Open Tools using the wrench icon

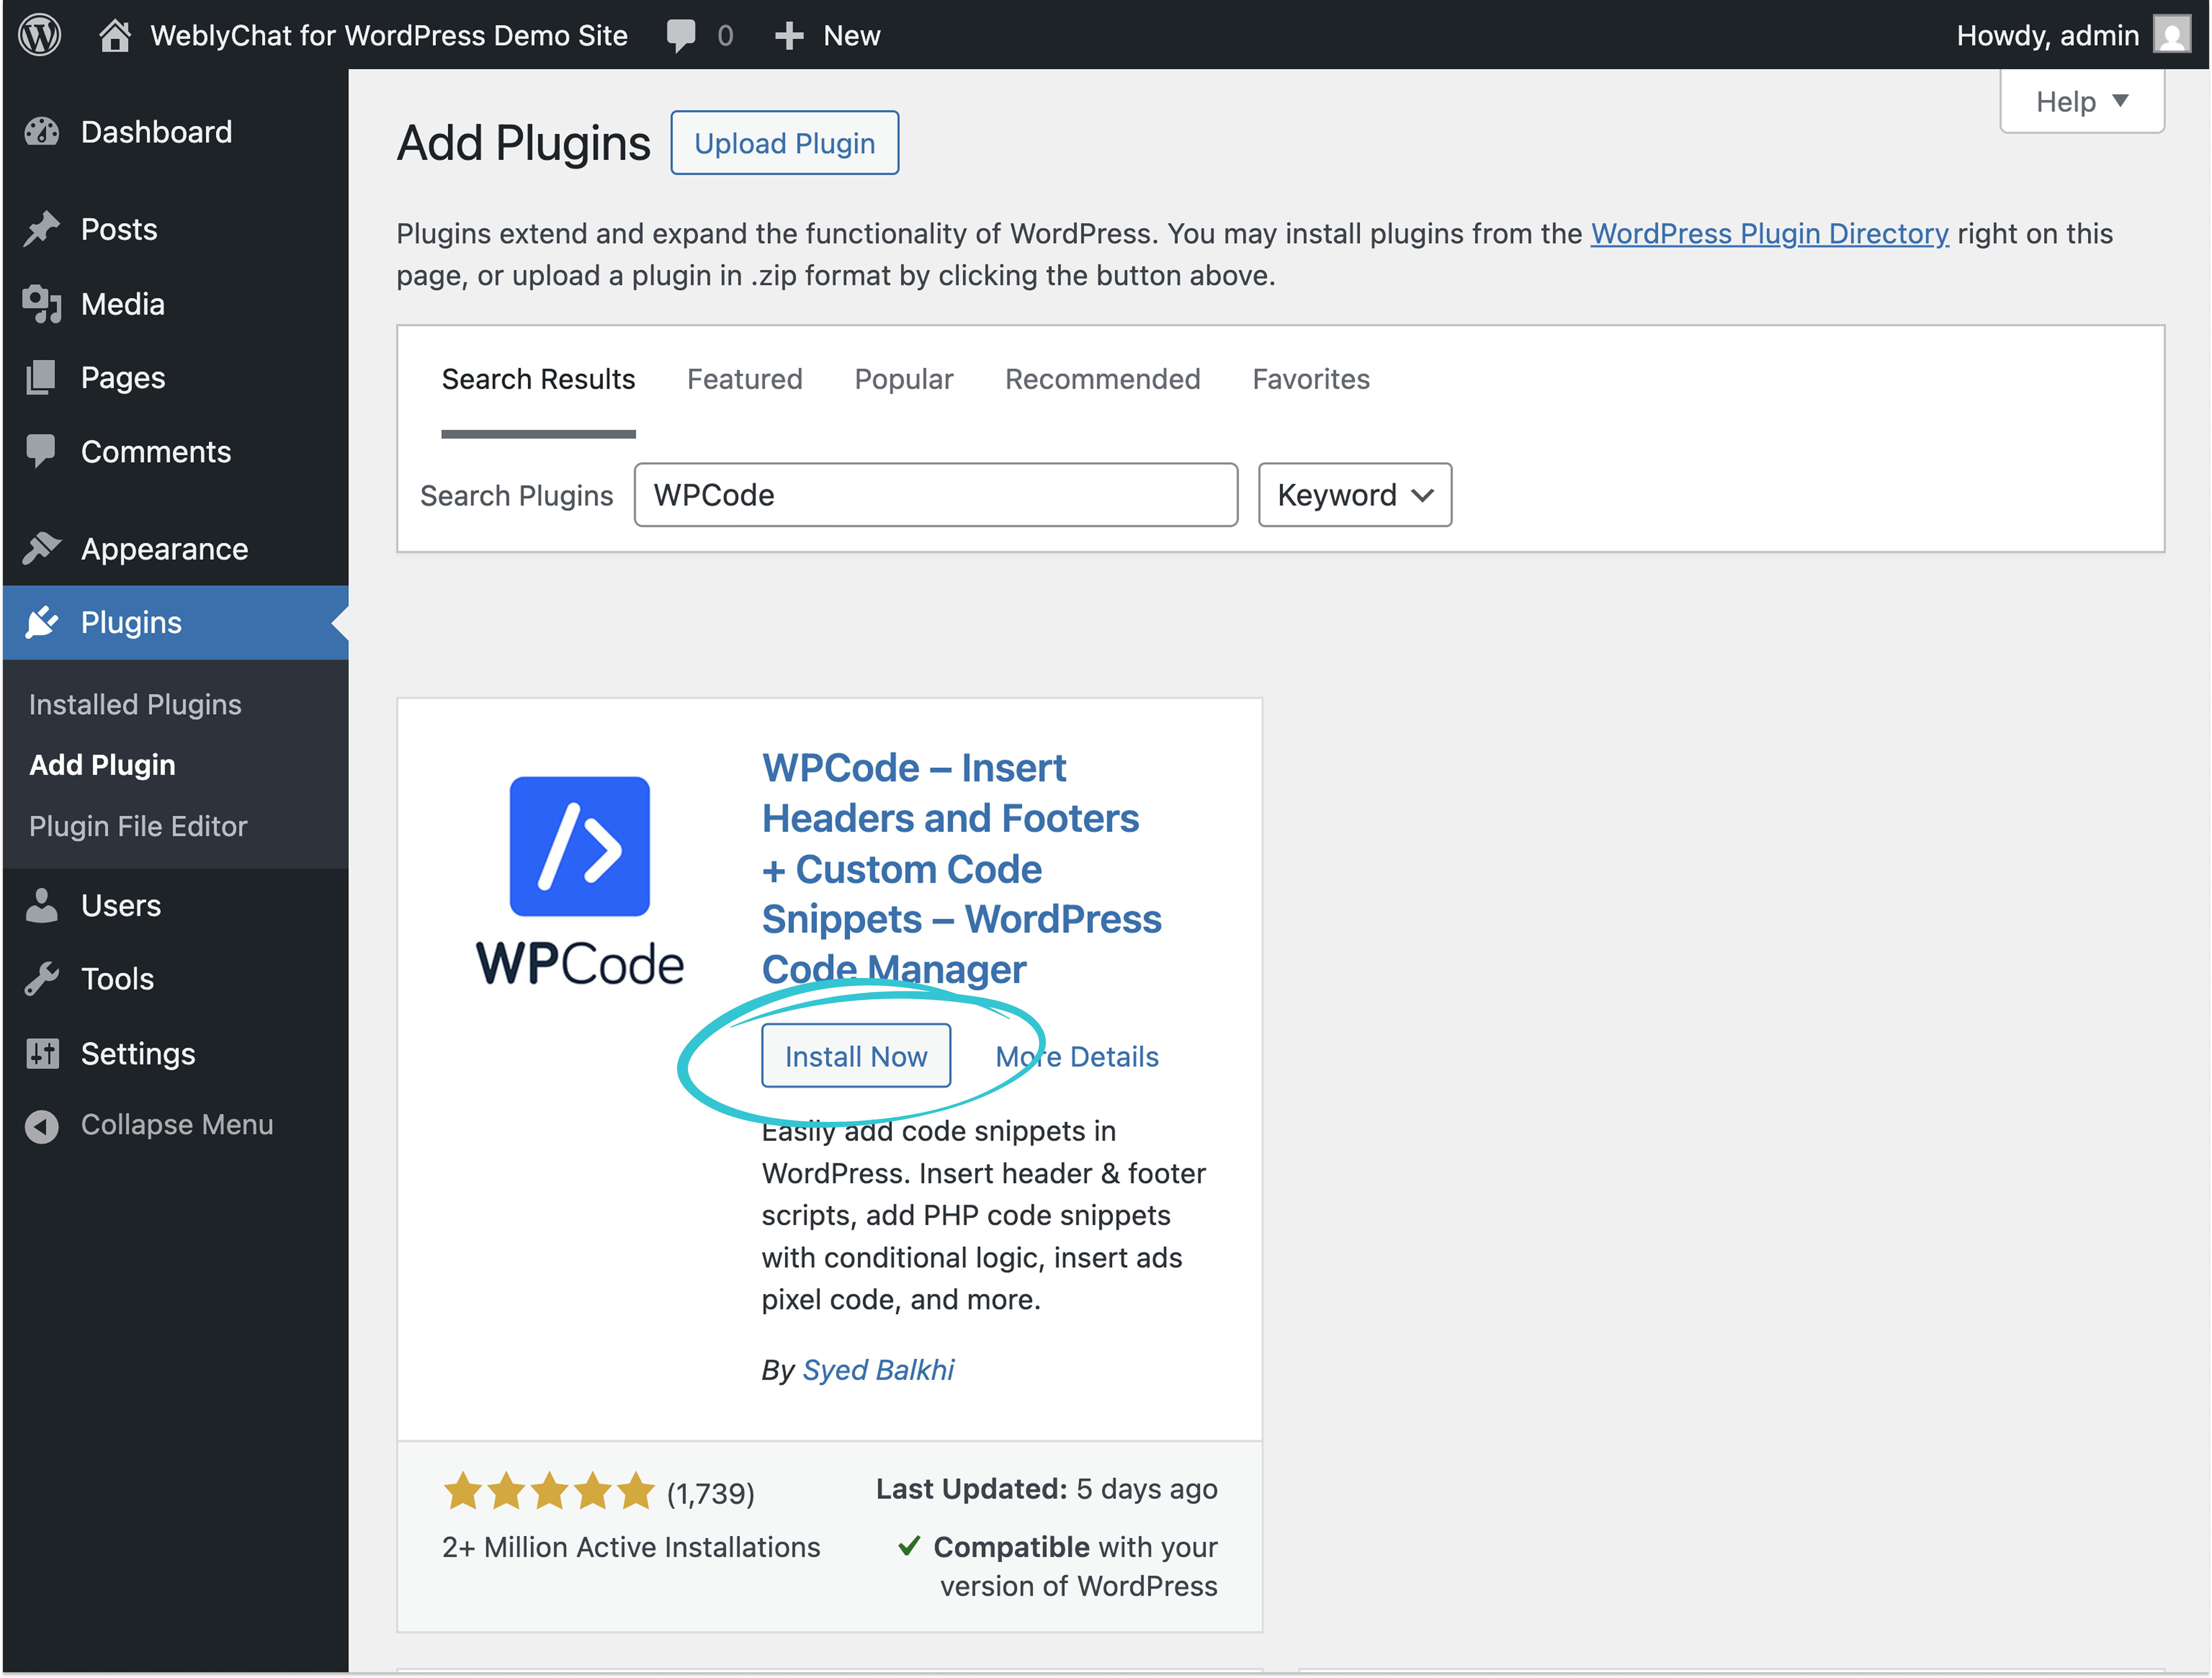[42, 978]
